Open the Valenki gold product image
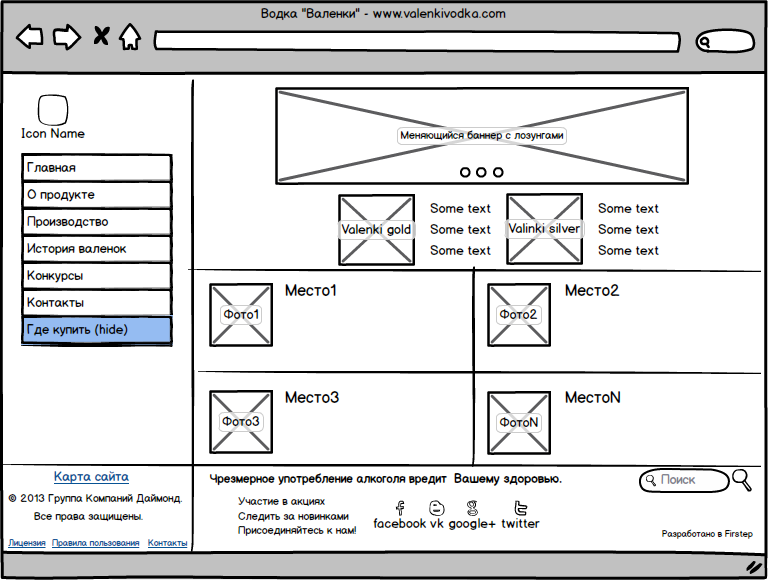 (376, 229)
